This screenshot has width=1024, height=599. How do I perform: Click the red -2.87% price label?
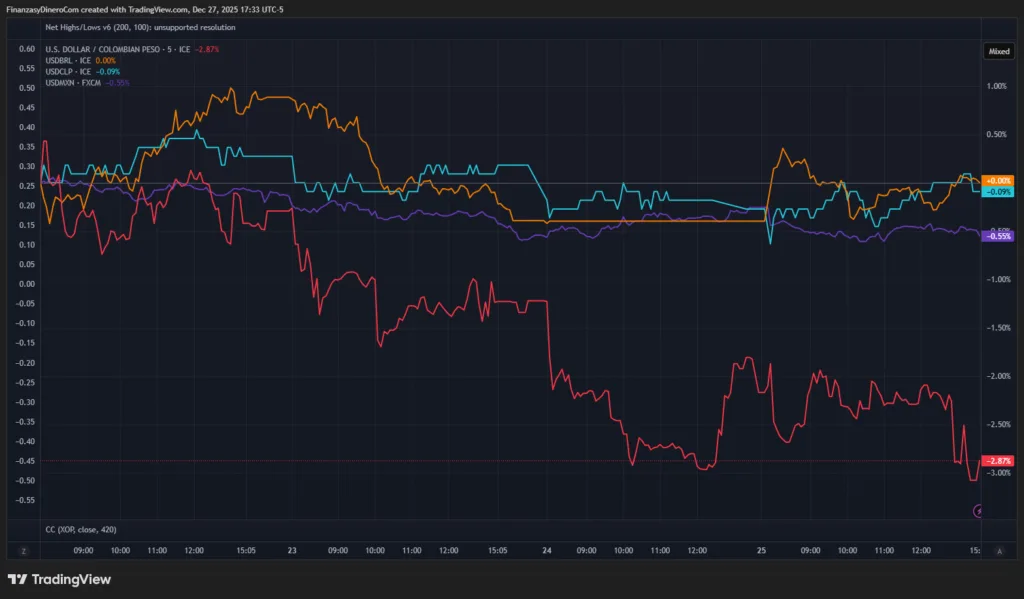pyautogui.click(x=998, y=461)
